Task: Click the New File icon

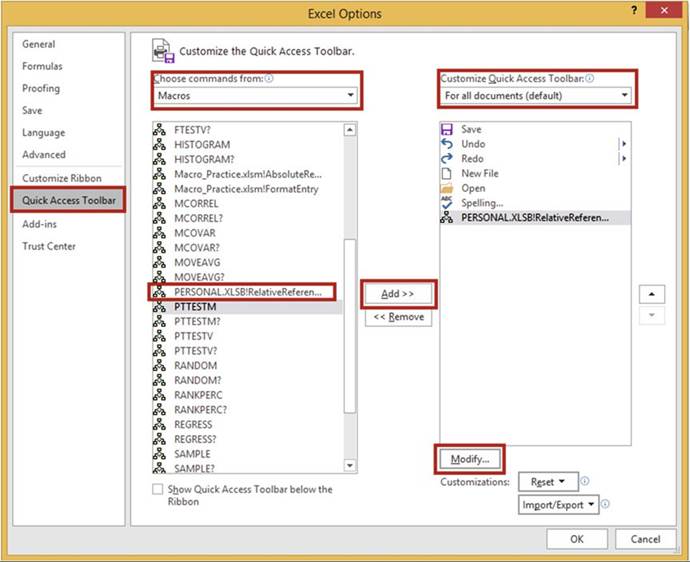Action: [x=447, y=173]
